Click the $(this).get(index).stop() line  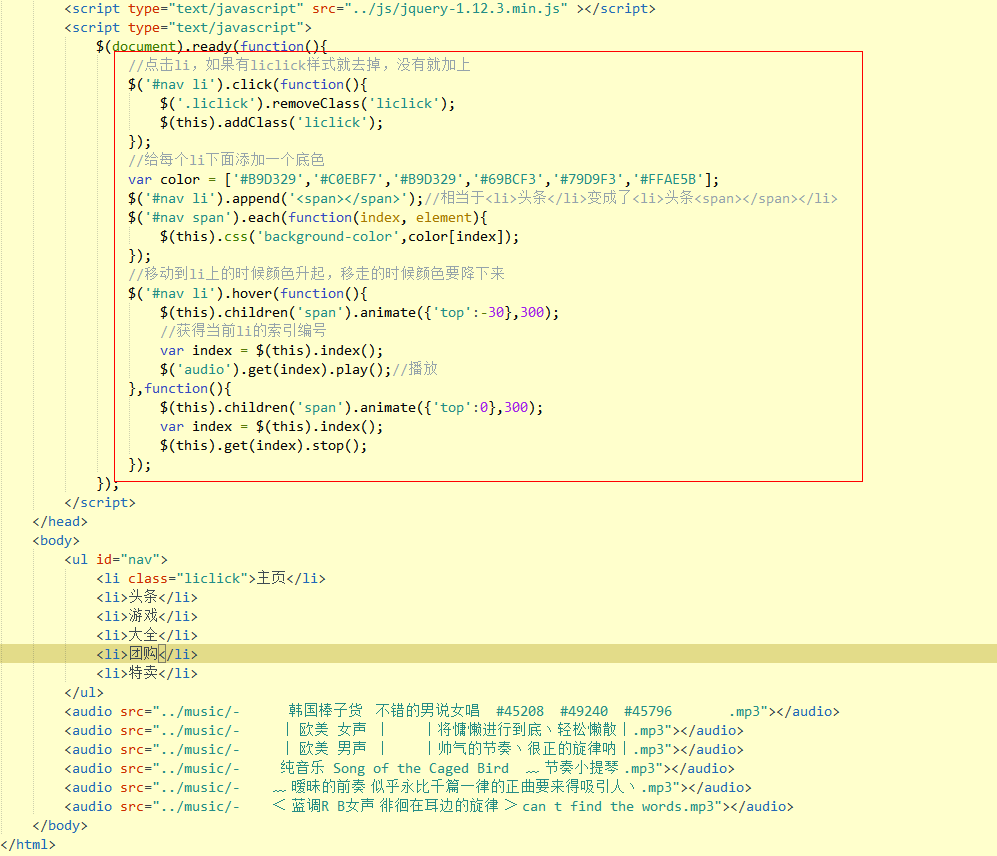click(263, 445)
